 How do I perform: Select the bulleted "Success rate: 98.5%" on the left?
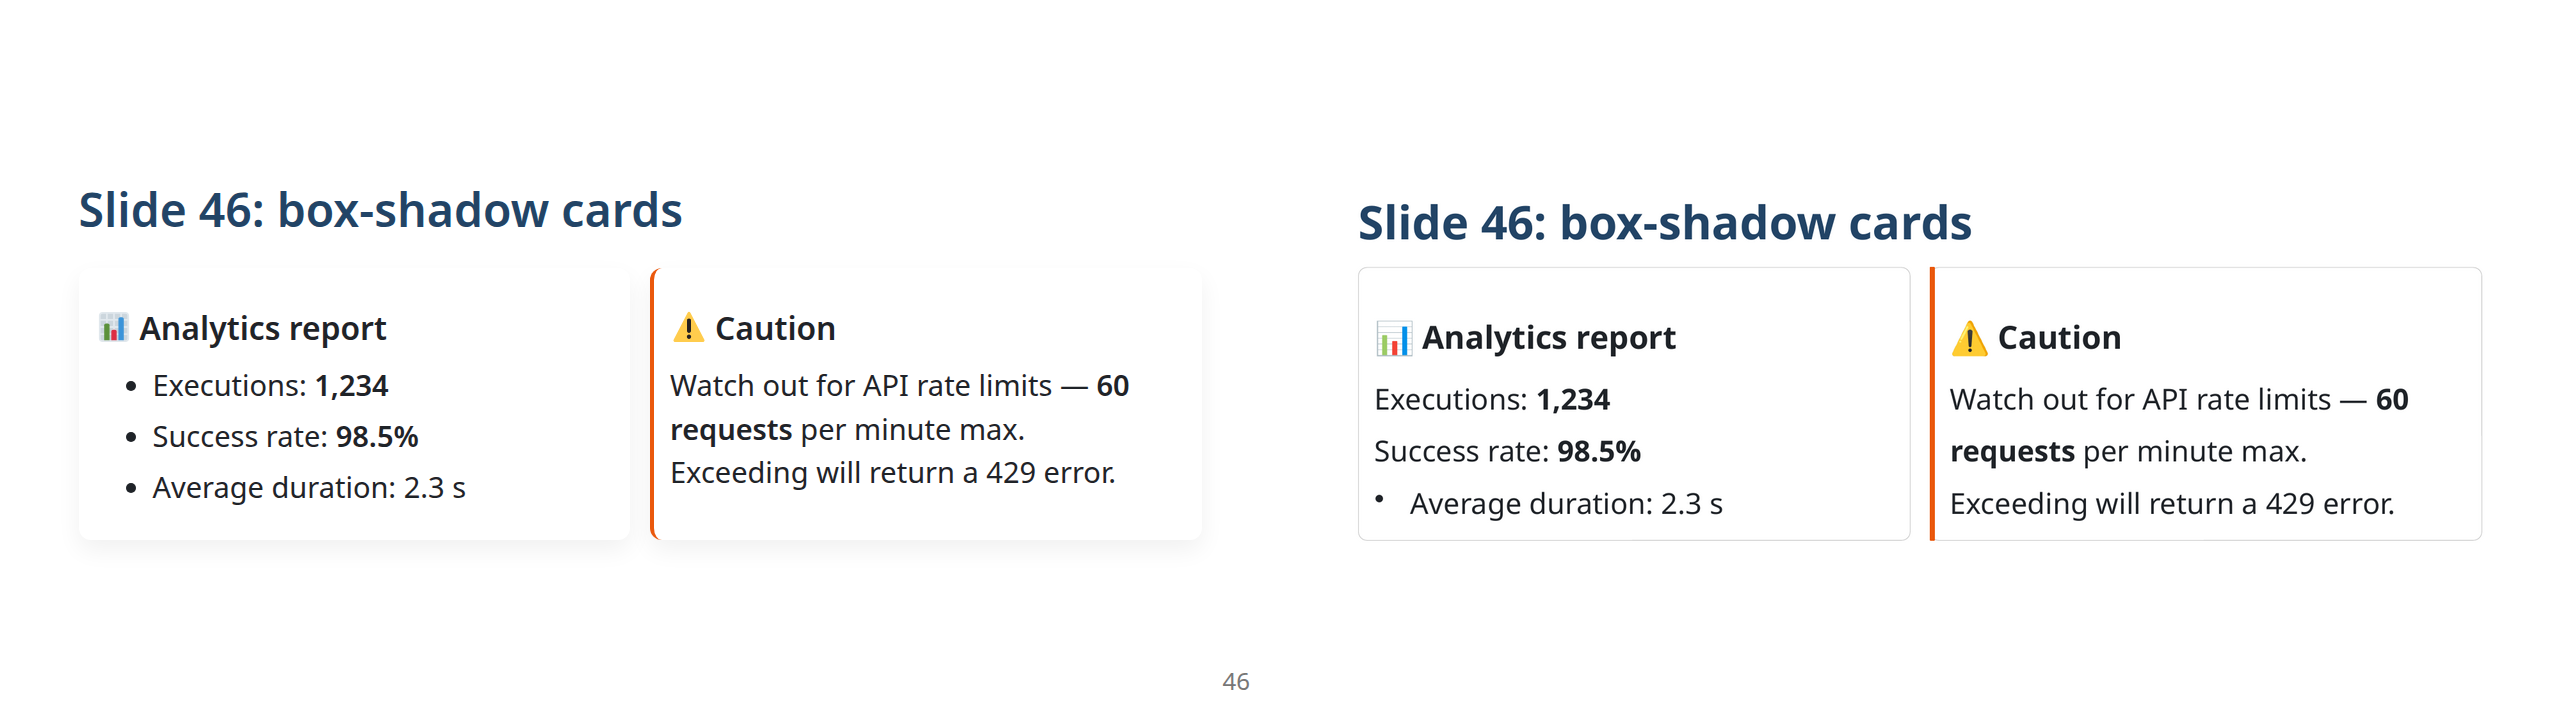[285, 436]
